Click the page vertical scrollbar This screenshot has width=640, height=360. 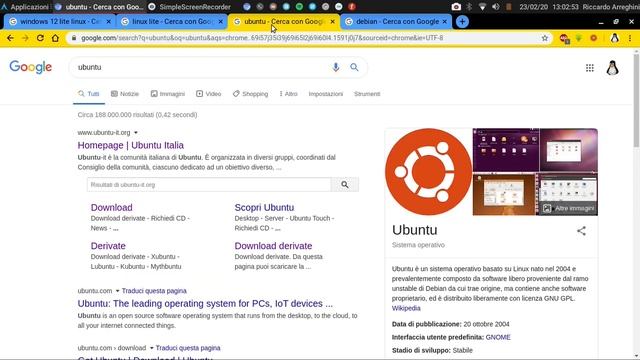click(636, 100)
